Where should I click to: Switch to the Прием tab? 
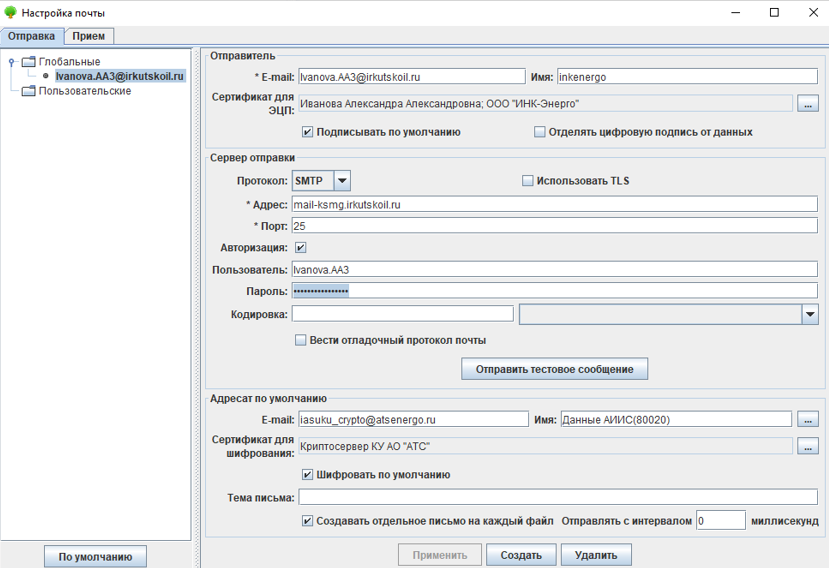pyautogui.click(x=88, y=36)
